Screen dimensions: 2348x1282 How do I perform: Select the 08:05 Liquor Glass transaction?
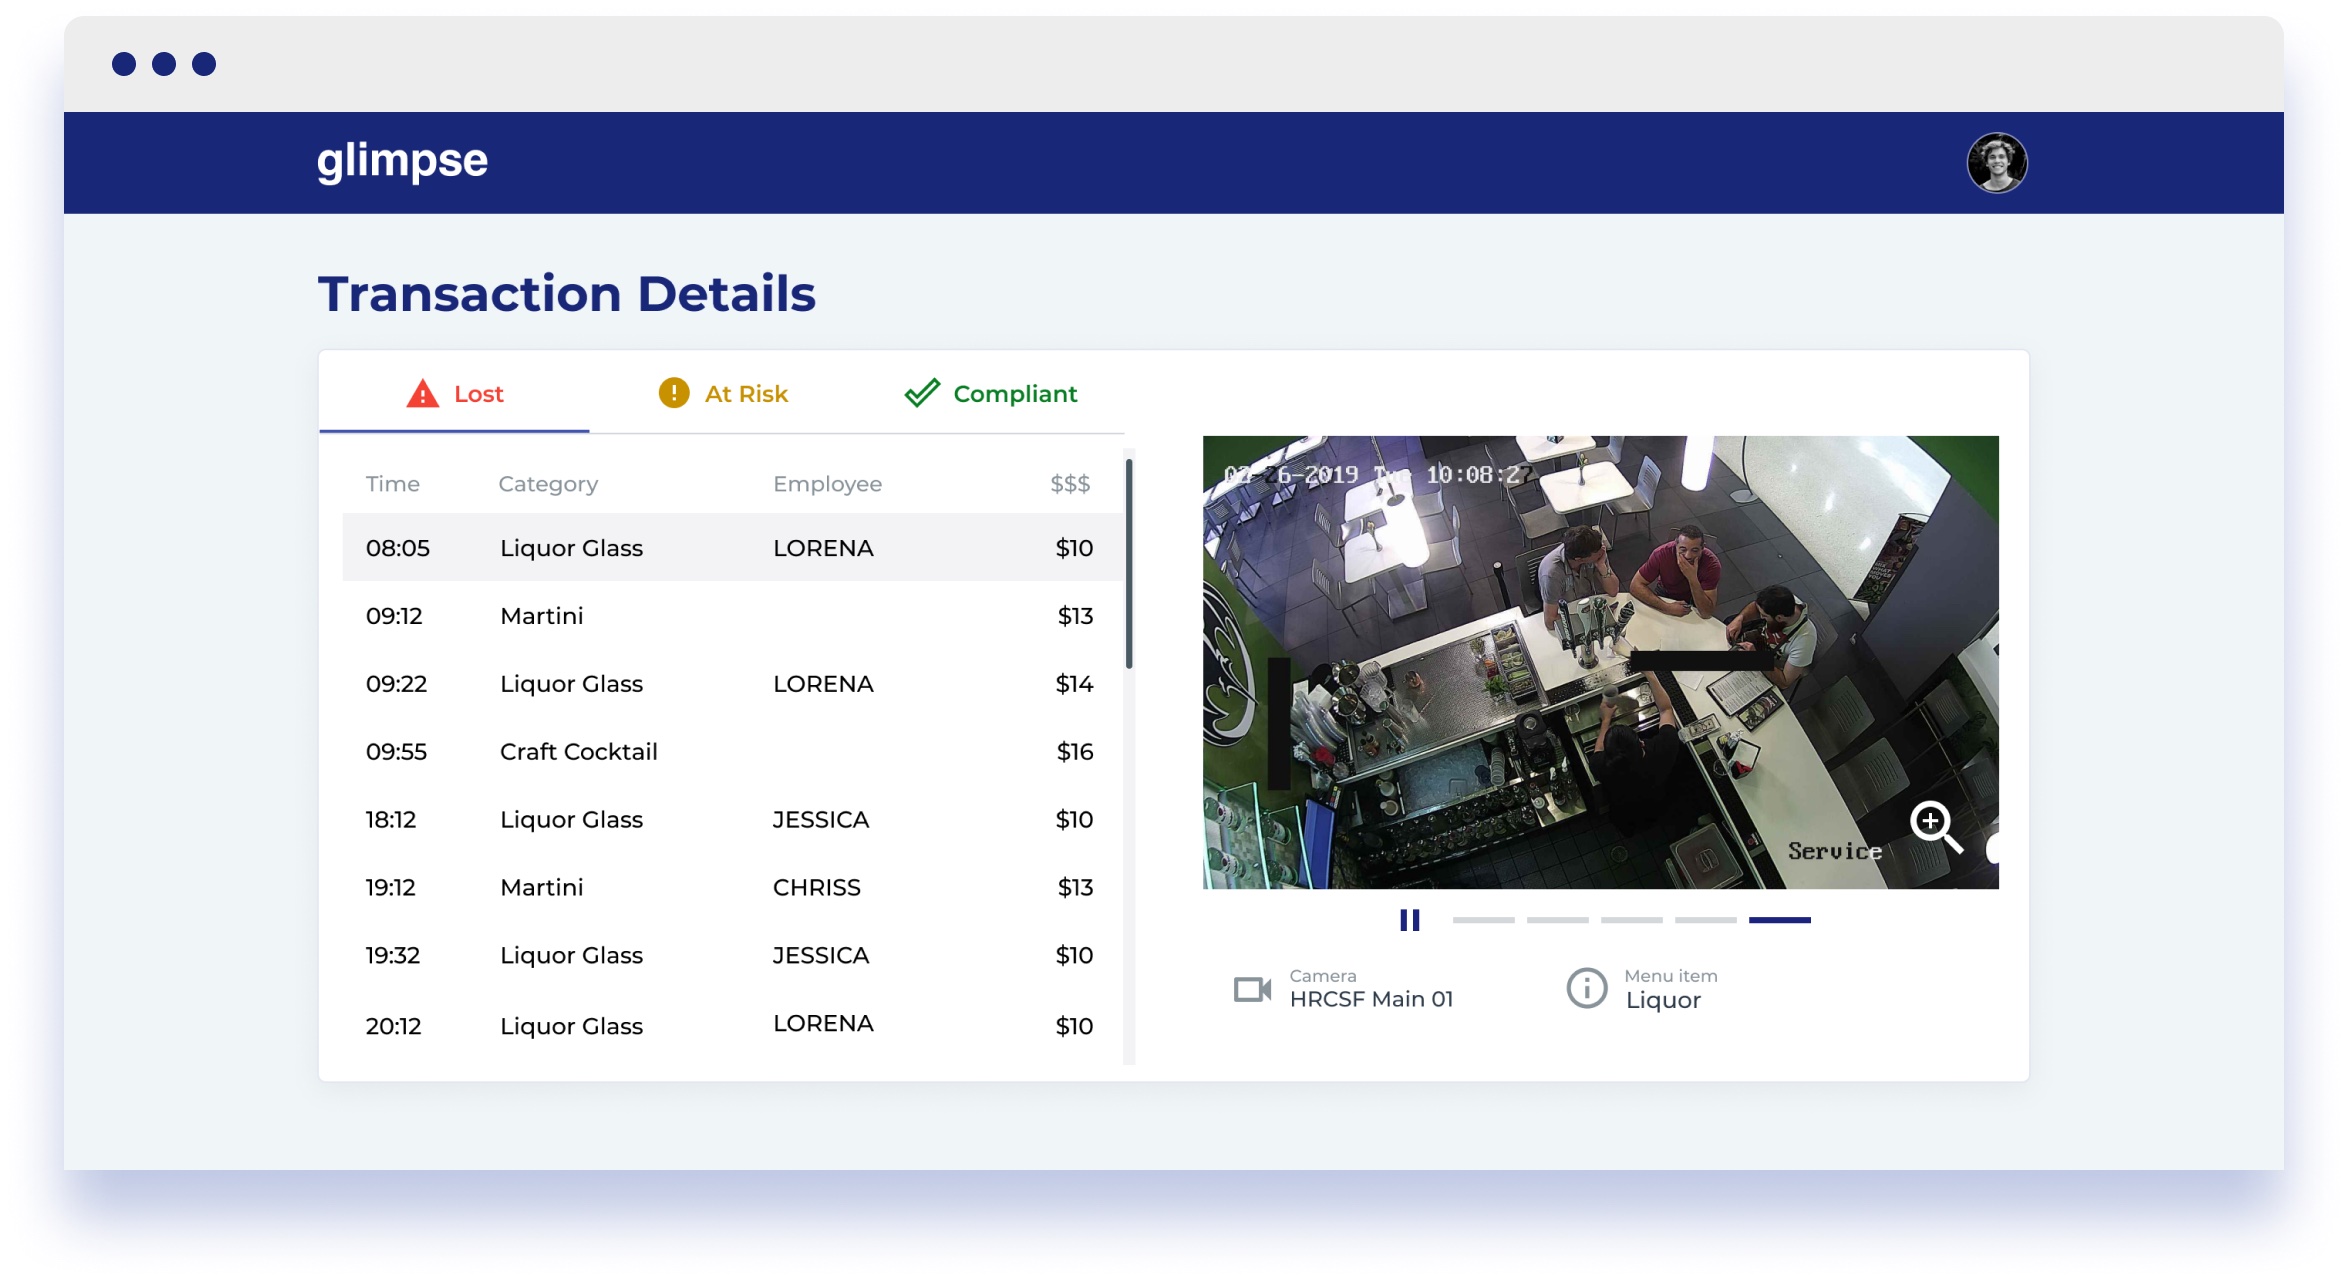(732, 548)
